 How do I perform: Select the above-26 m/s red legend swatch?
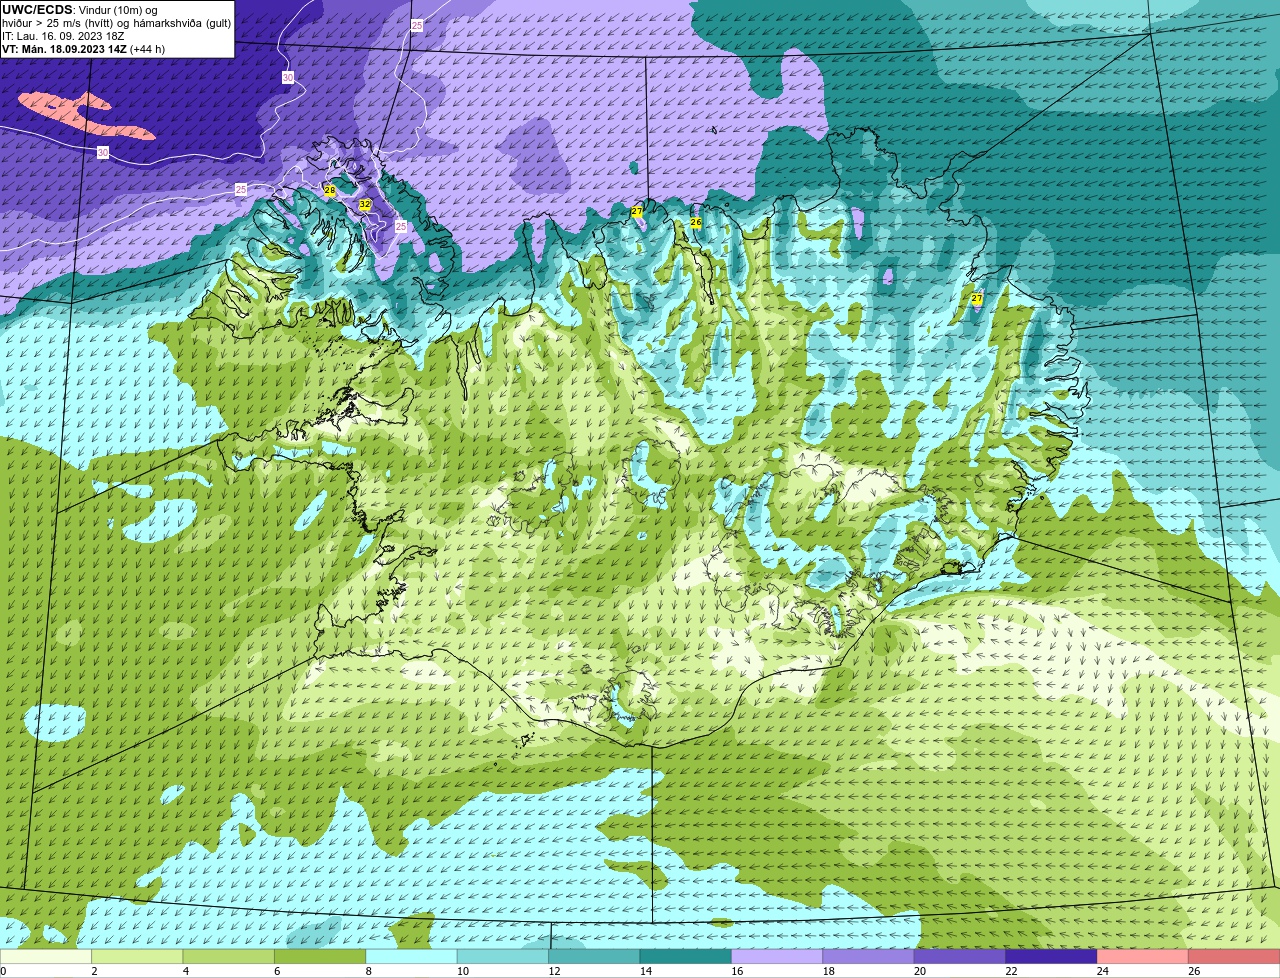[x=1235, y=957]
